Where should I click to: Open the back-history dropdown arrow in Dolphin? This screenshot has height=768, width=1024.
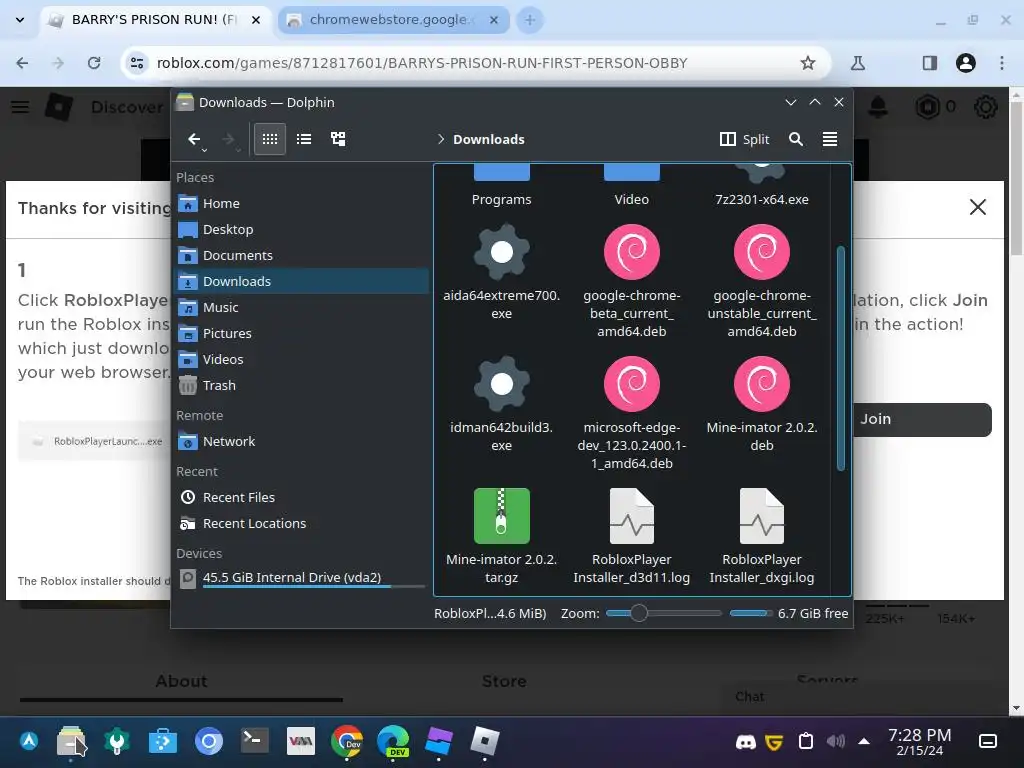pyautogui.click(x=204, y=151)
